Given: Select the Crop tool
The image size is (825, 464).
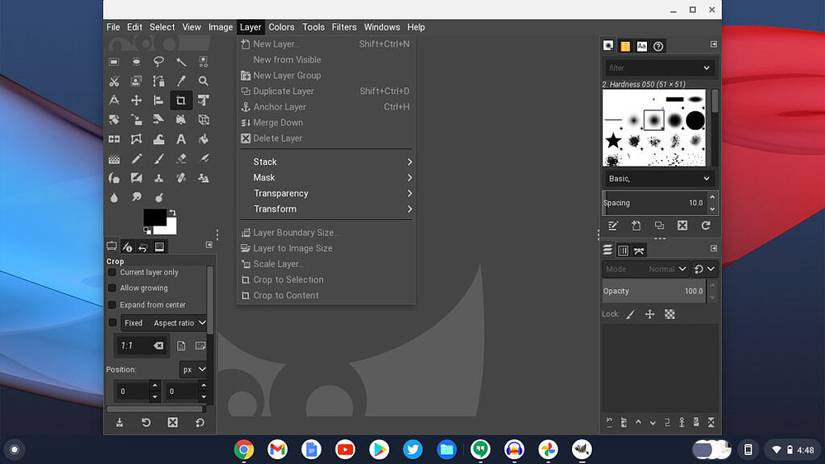Looking at the screenshot, I should 181,100.
